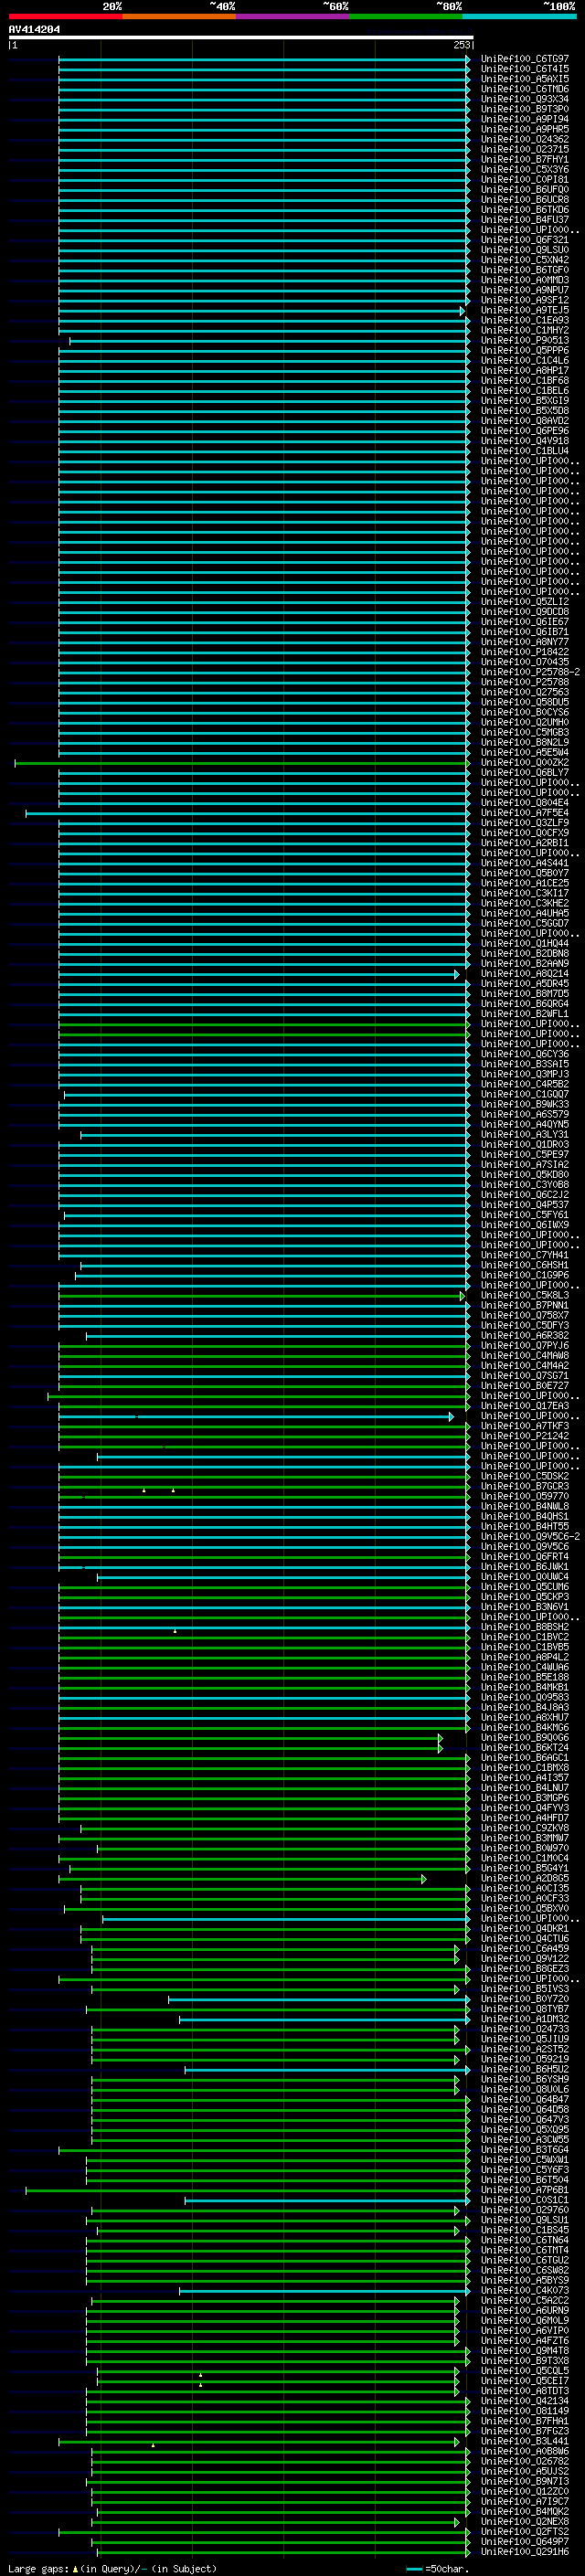Select hit label UniRef100_A9TEJ5
The height and width of the screenshot is (2576, 585).
pos(525,310)
